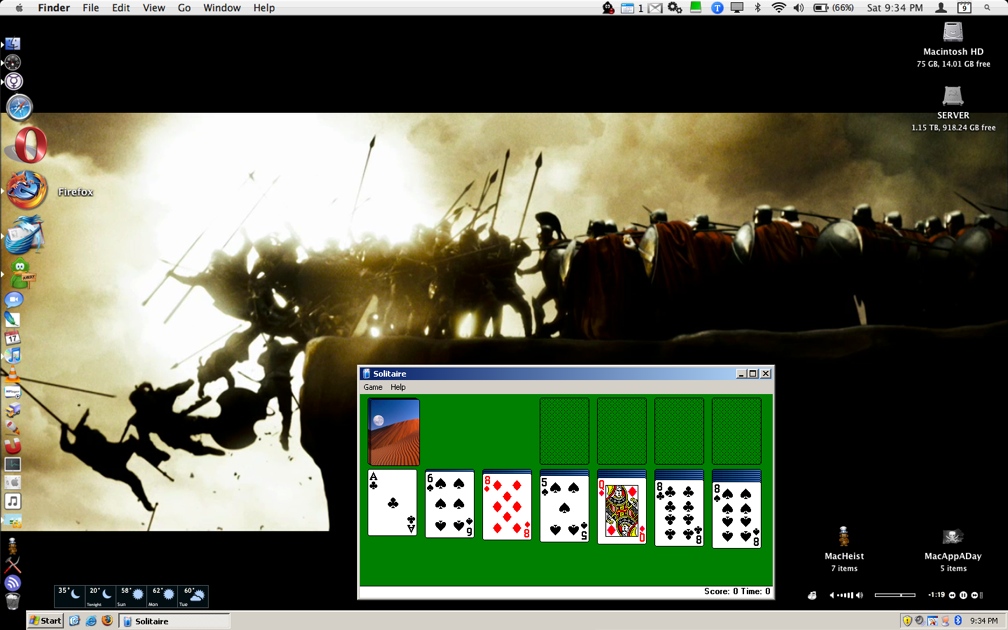
Task: Open the Help menu in Solitaire
Action: pos(398,387)
